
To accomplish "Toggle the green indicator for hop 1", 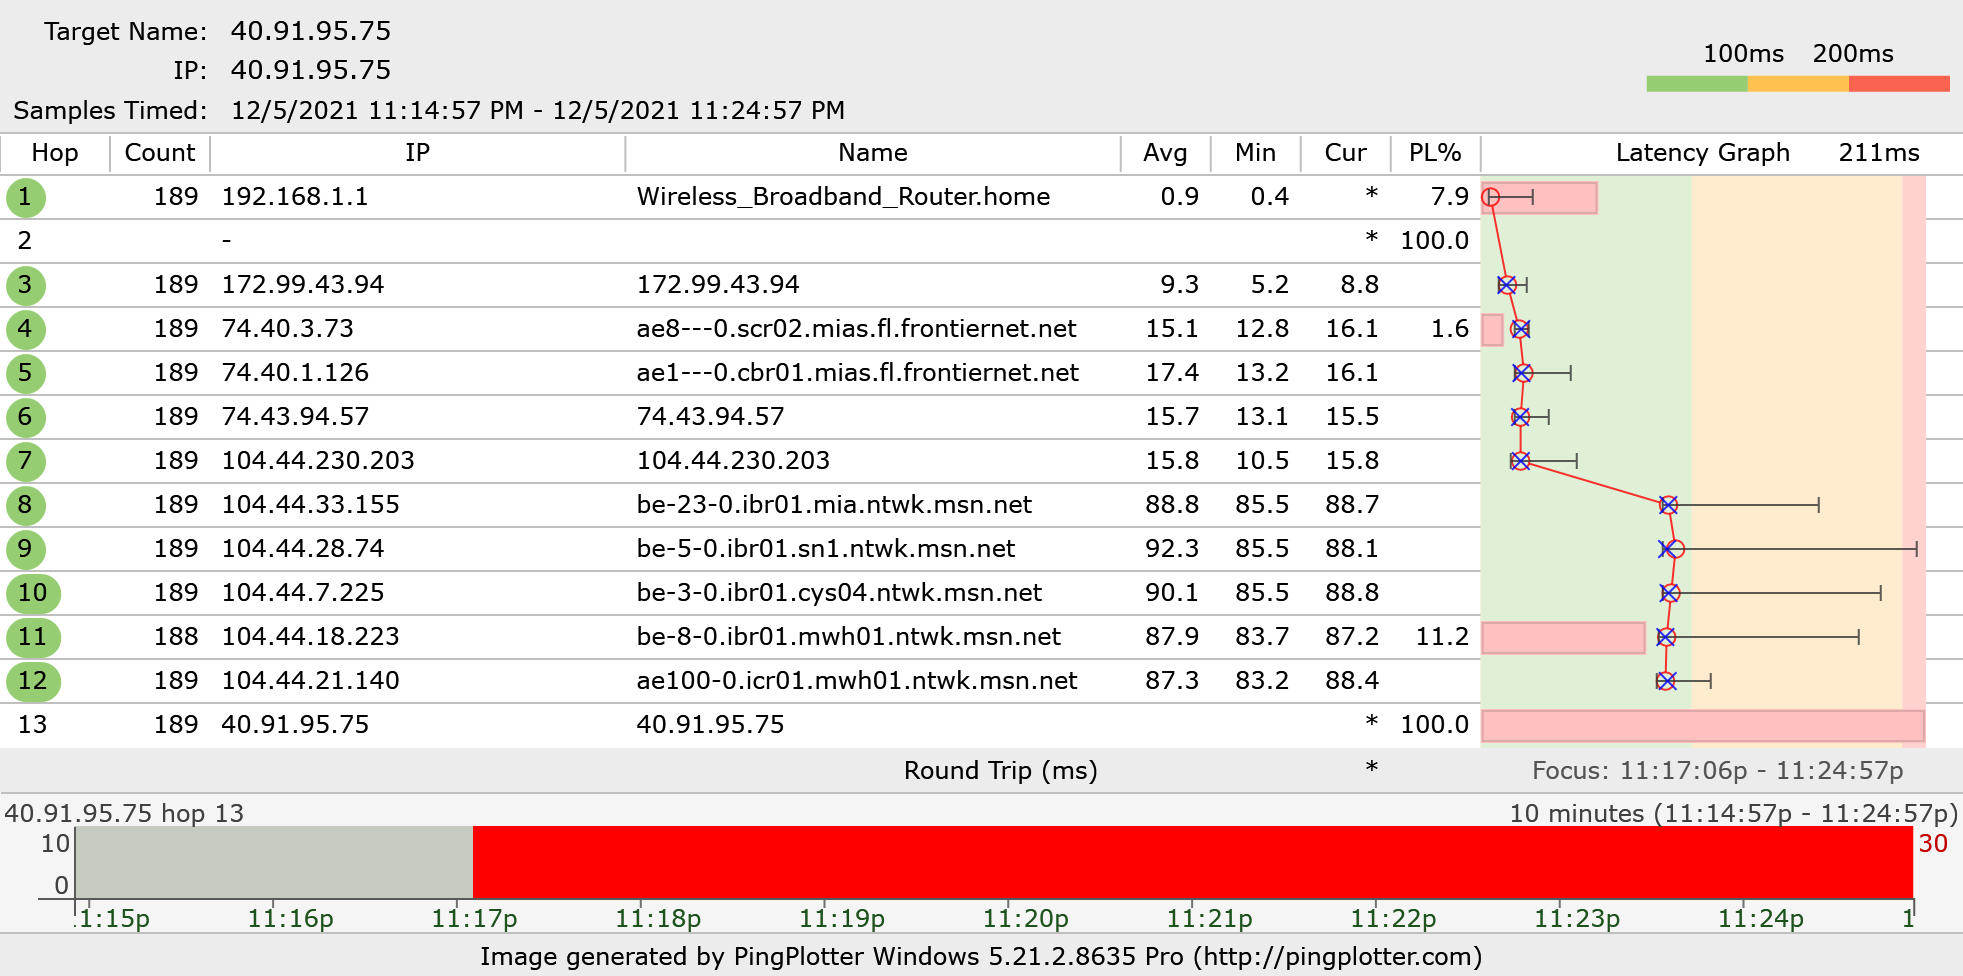I will 26,197.
